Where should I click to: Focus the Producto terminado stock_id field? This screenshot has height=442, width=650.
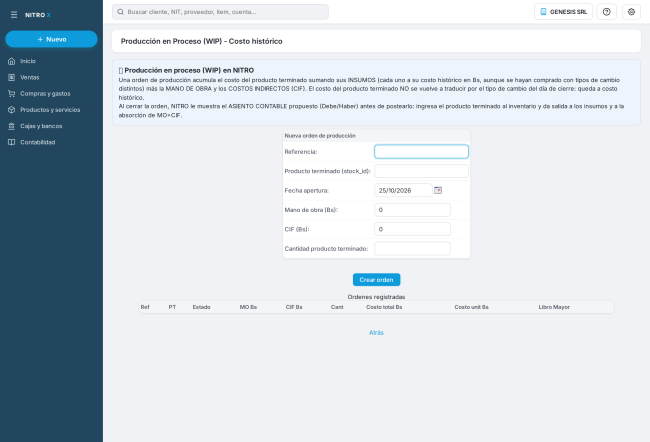click(421, 171)
